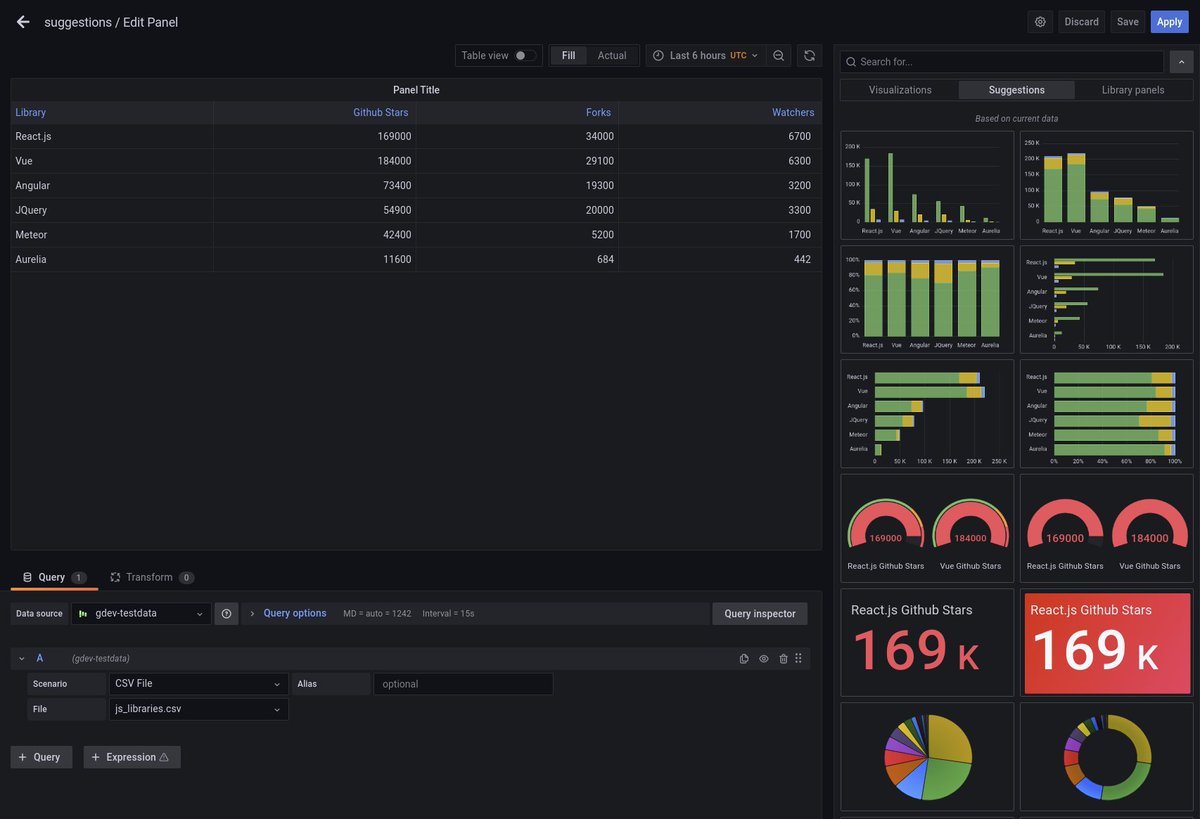
Task: Open the Scenario CSV File dropdown
Action: (199, 684)
